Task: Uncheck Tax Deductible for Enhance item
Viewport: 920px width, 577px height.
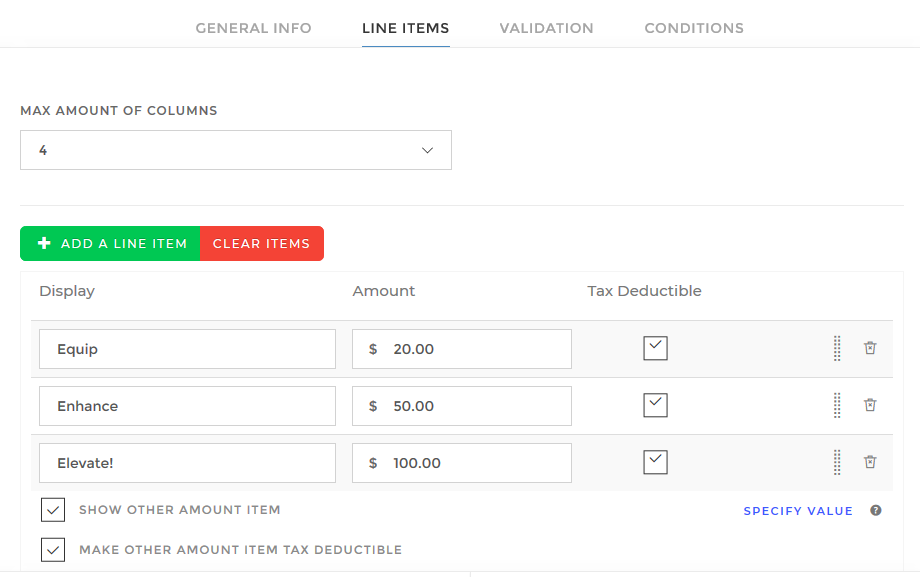Action: tap(655, 405)
